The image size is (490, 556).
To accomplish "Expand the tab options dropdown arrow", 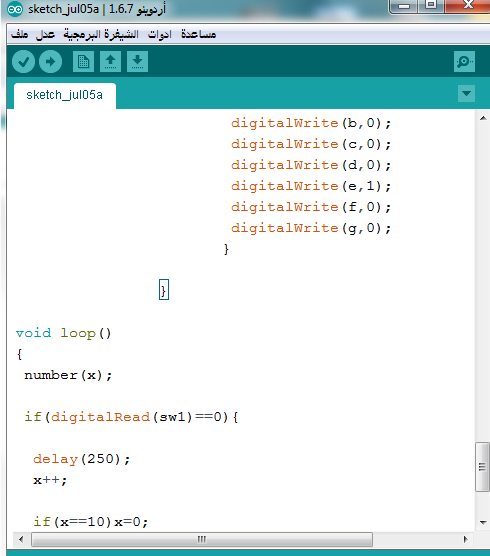I will coord(466,94).
